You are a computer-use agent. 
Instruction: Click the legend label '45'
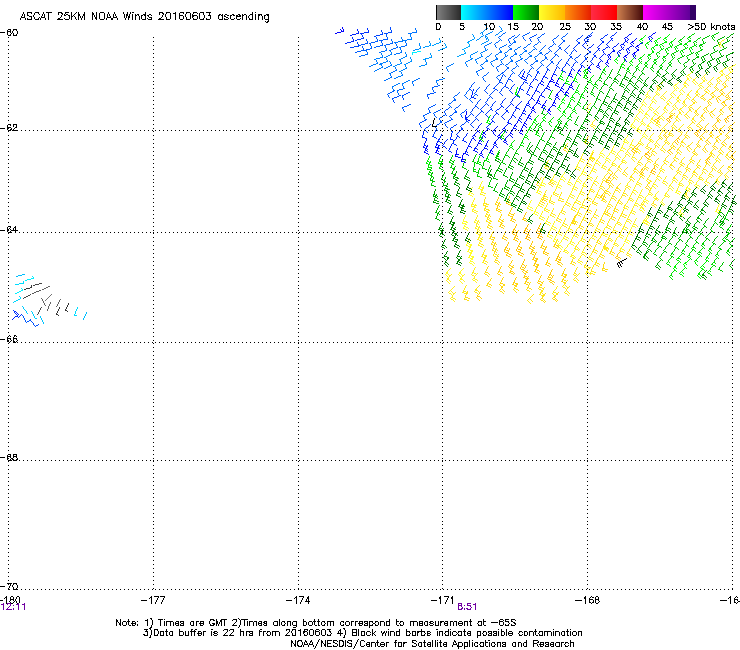(667, 27)
